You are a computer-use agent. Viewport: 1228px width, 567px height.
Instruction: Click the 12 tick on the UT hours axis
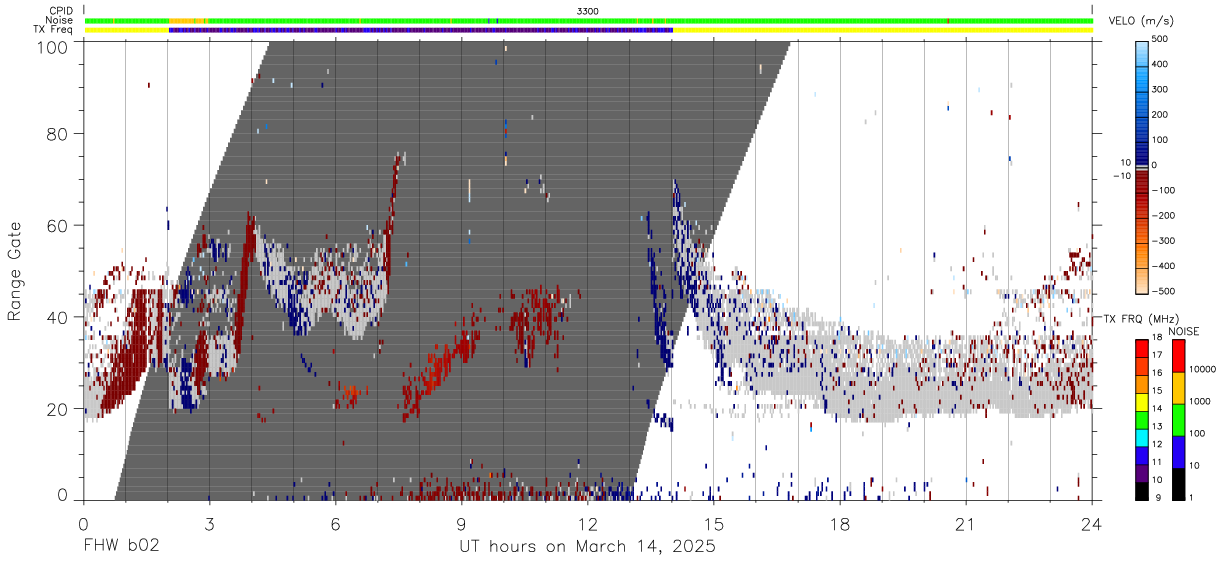588,524
